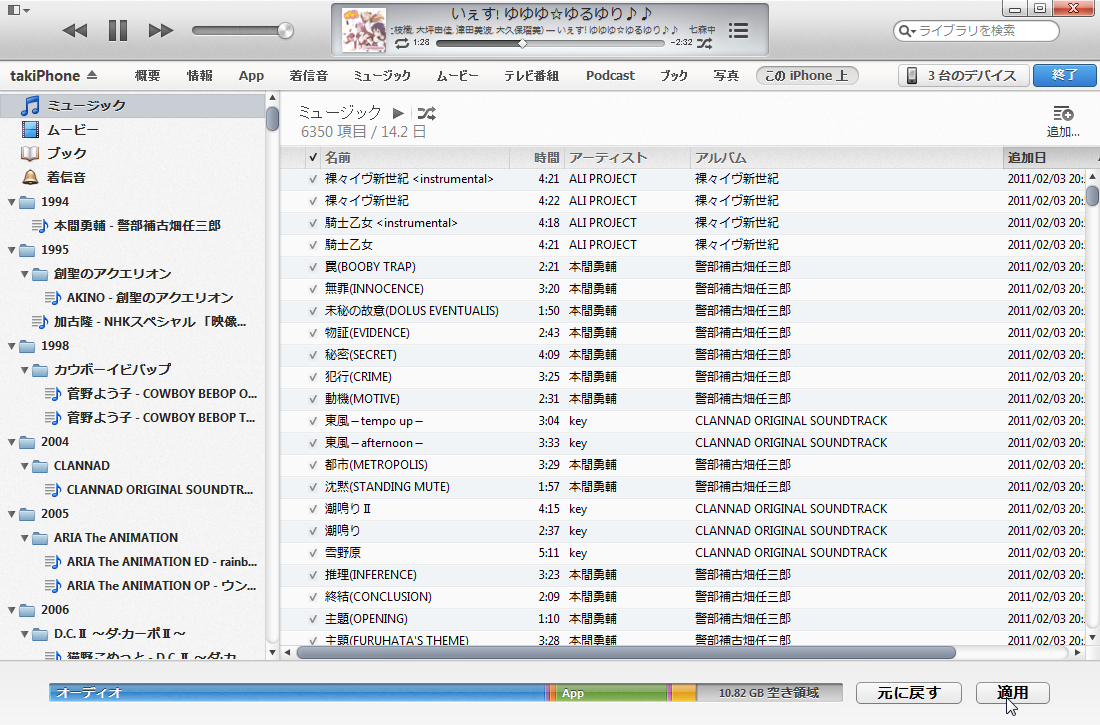Play all music with the play icon
The image size is (1100, 725).
click(398, 113)
